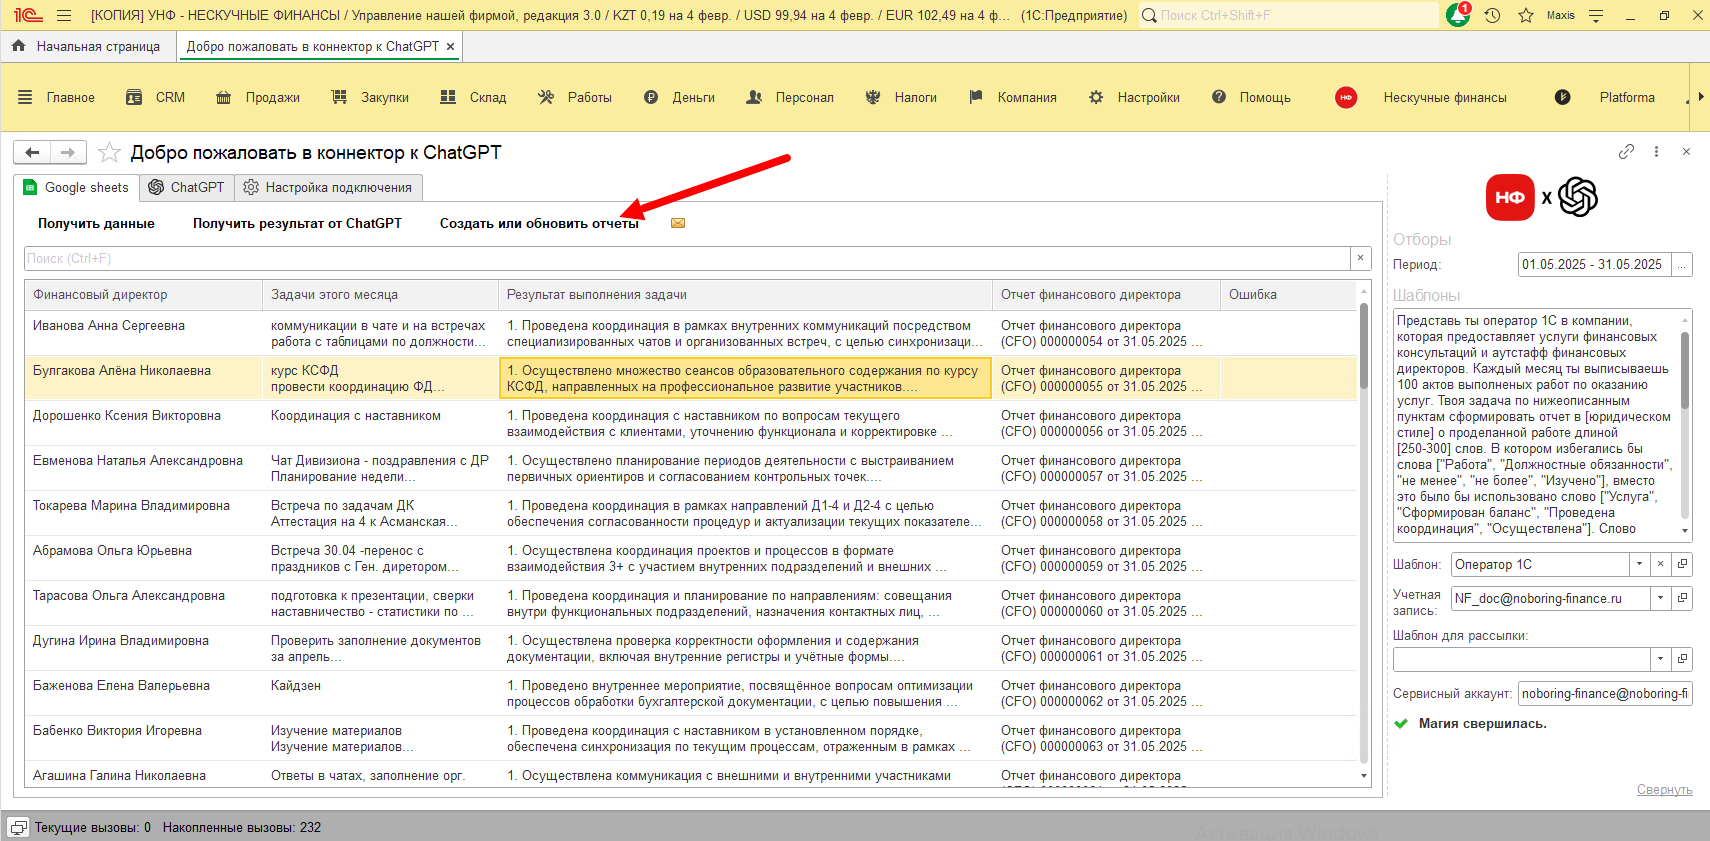Open the period selection ellipsis button
This screenshot has width=1710, height=841.
[1682, 264]
